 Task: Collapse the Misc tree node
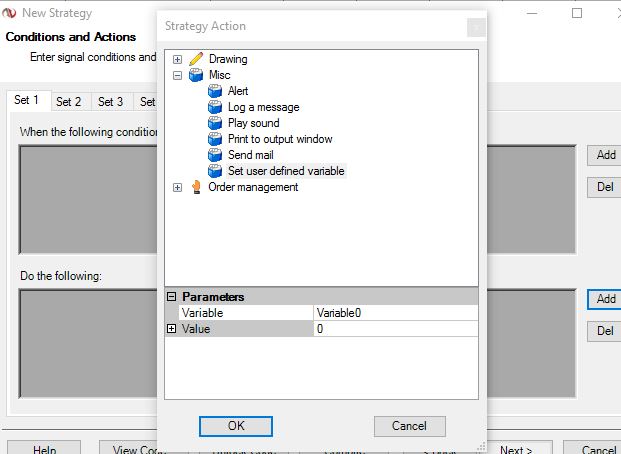tap(178, 76)
